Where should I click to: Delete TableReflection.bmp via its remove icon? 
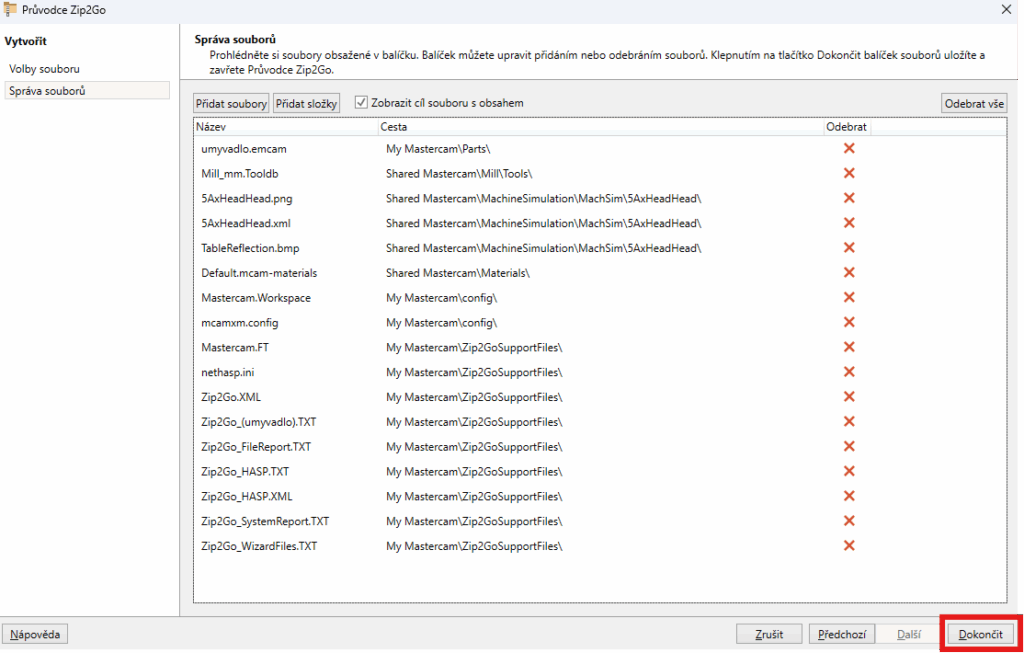pos(849,248)
